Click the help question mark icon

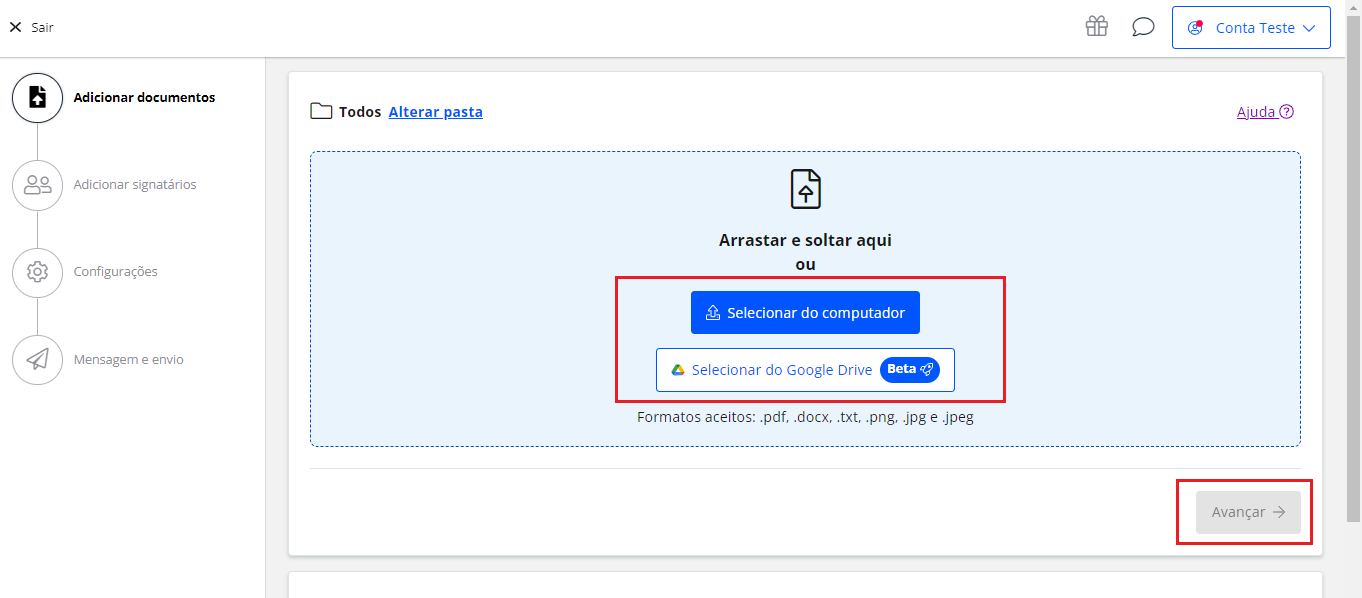coord(1286,112)
